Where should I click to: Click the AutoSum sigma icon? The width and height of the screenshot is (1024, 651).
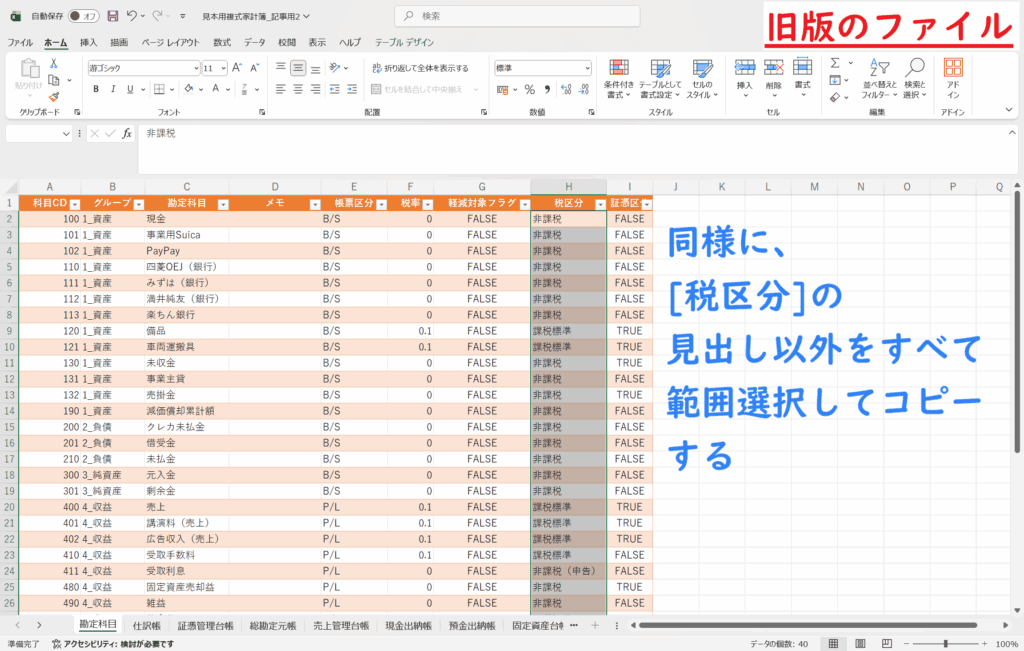(835, 62)
